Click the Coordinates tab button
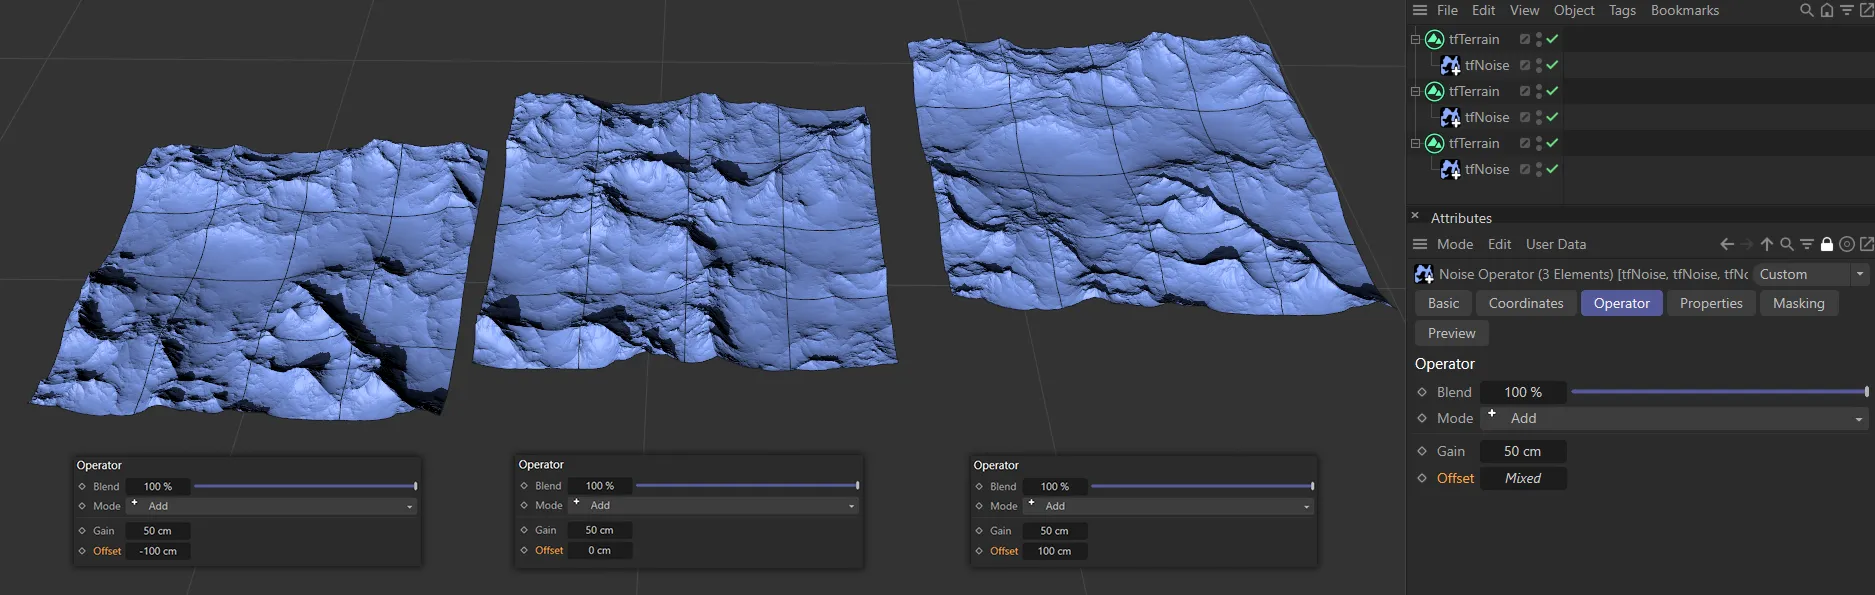Screen dimensions: 1875x595 point(1525,303)
